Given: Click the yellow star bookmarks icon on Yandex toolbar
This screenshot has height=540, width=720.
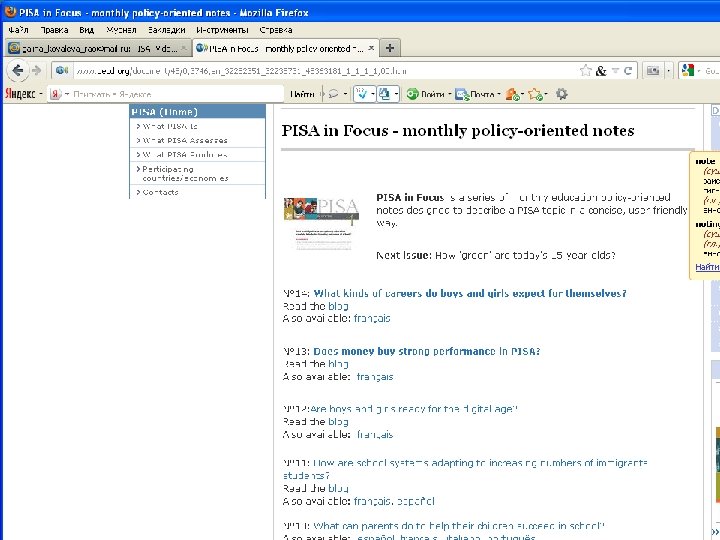Looking at the screenshot, I should pos(535,94).
